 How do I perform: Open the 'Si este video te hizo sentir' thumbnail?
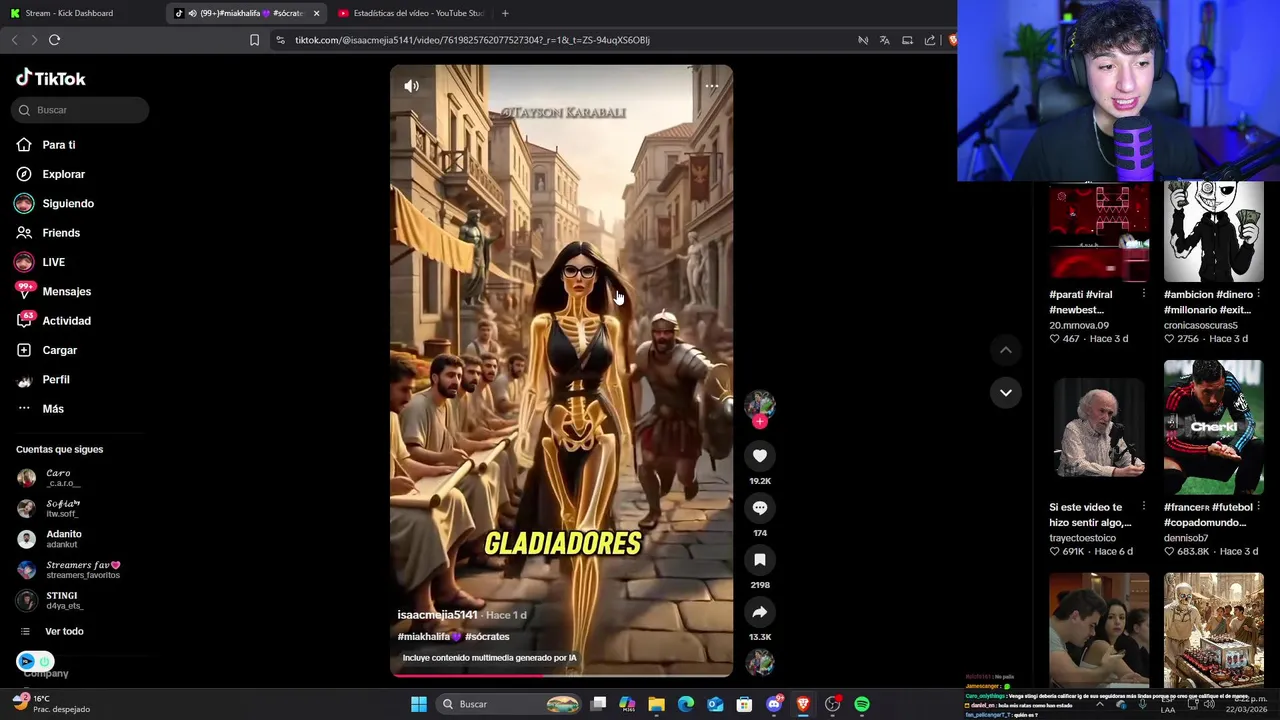click(1099, 428)
